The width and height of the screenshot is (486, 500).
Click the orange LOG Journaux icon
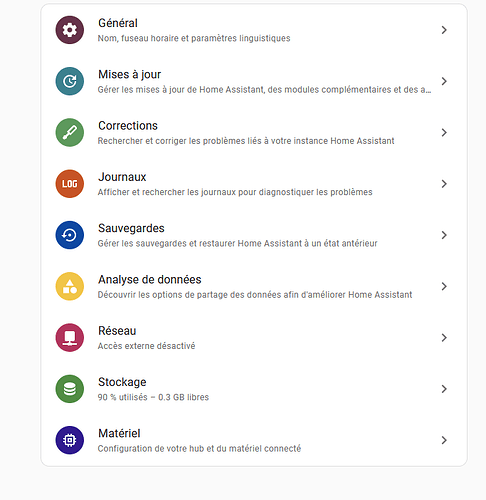click(69, 184)
